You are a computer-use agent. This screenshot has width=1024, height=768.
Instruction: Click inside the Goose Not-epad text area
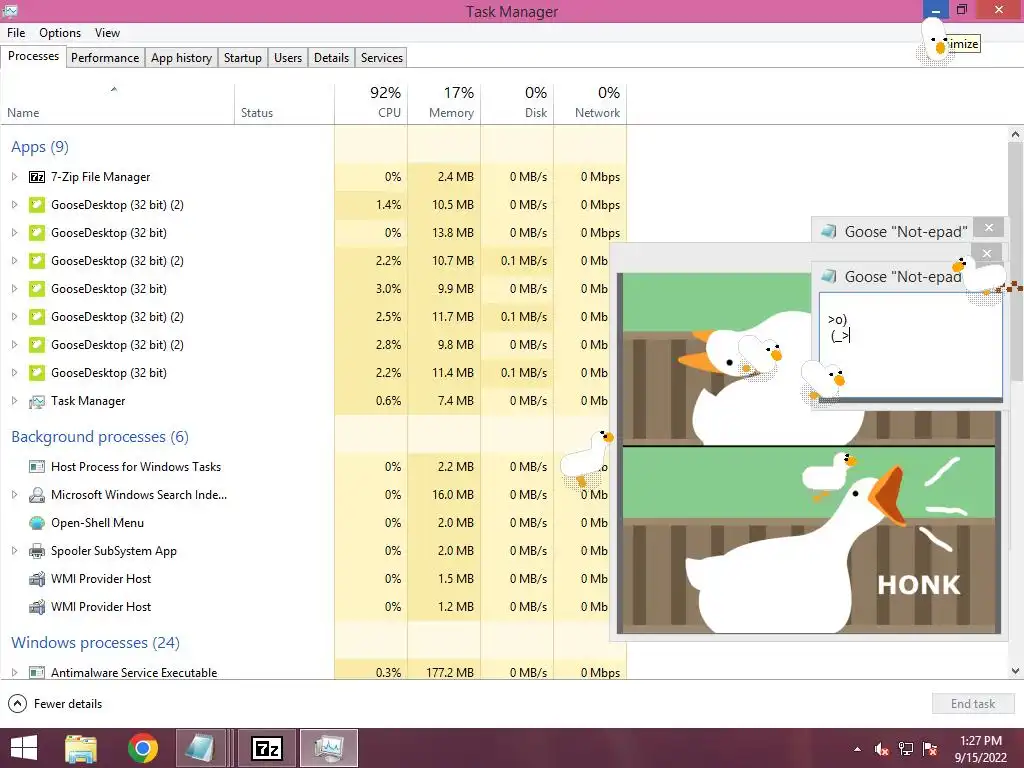[910, 345]
